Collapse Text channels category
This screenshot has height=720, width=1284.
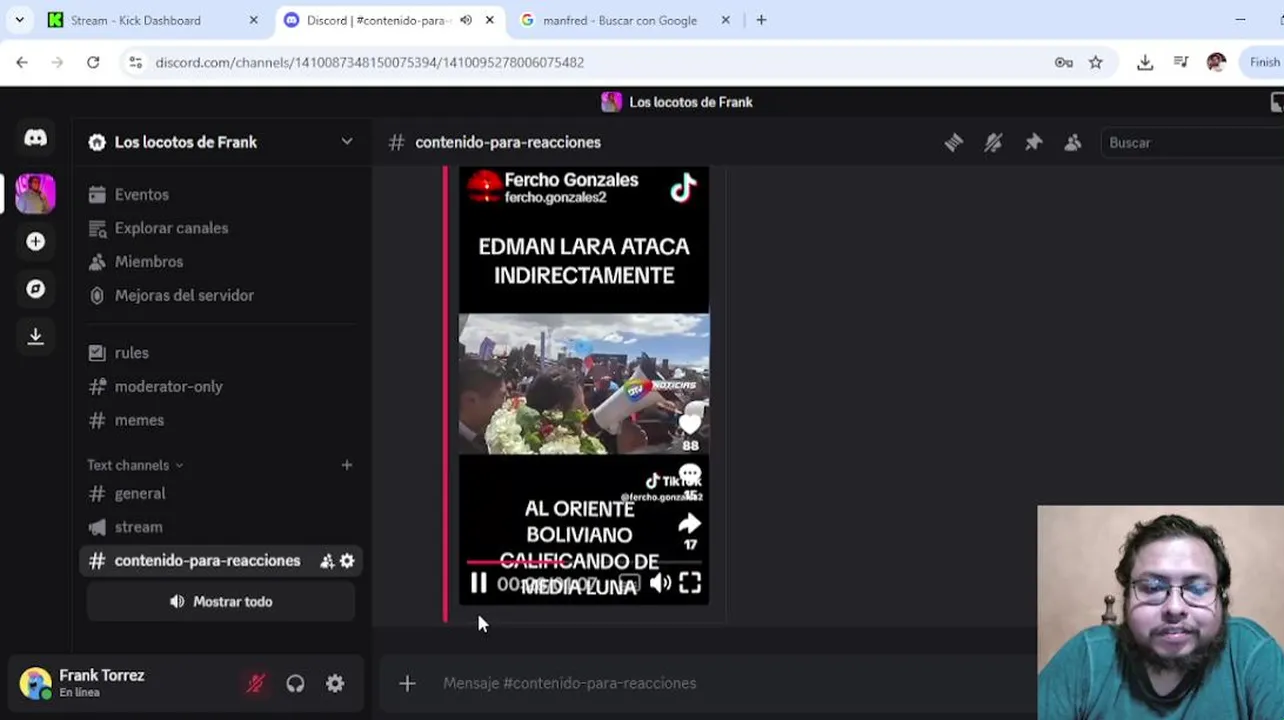coord(135,465)
